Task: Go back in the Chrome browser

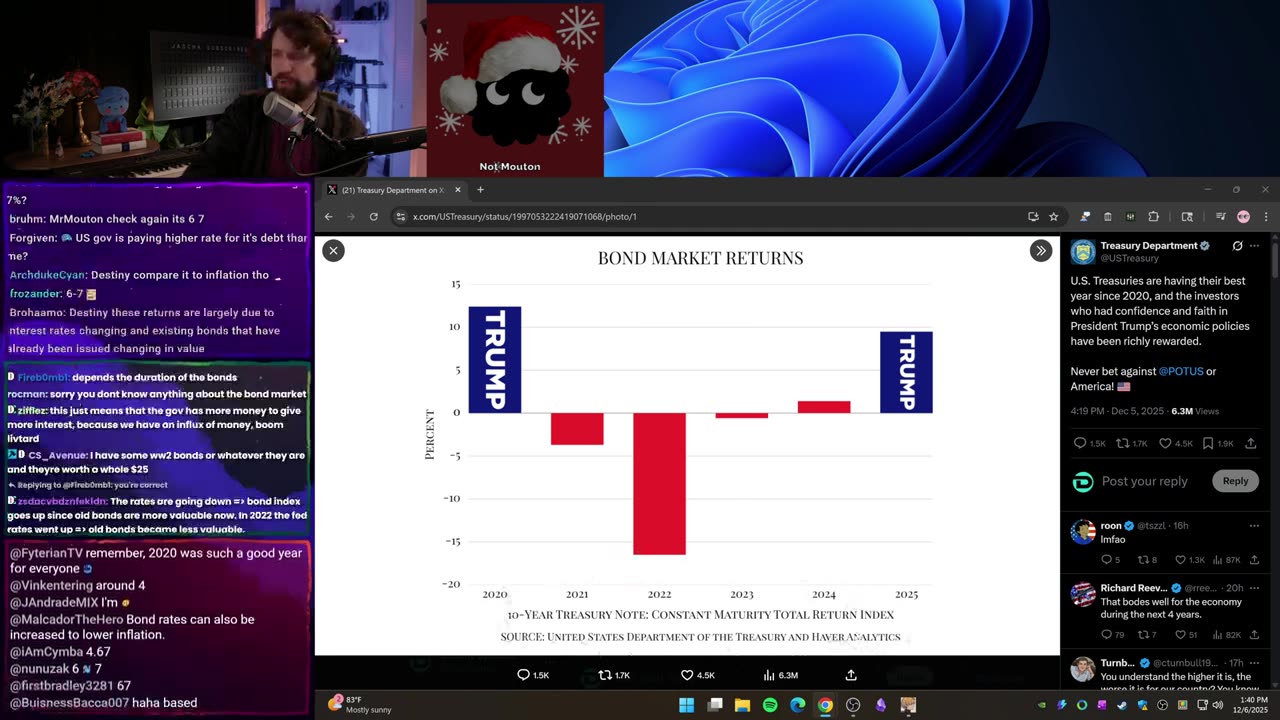Action: click(x=328, y=216)
